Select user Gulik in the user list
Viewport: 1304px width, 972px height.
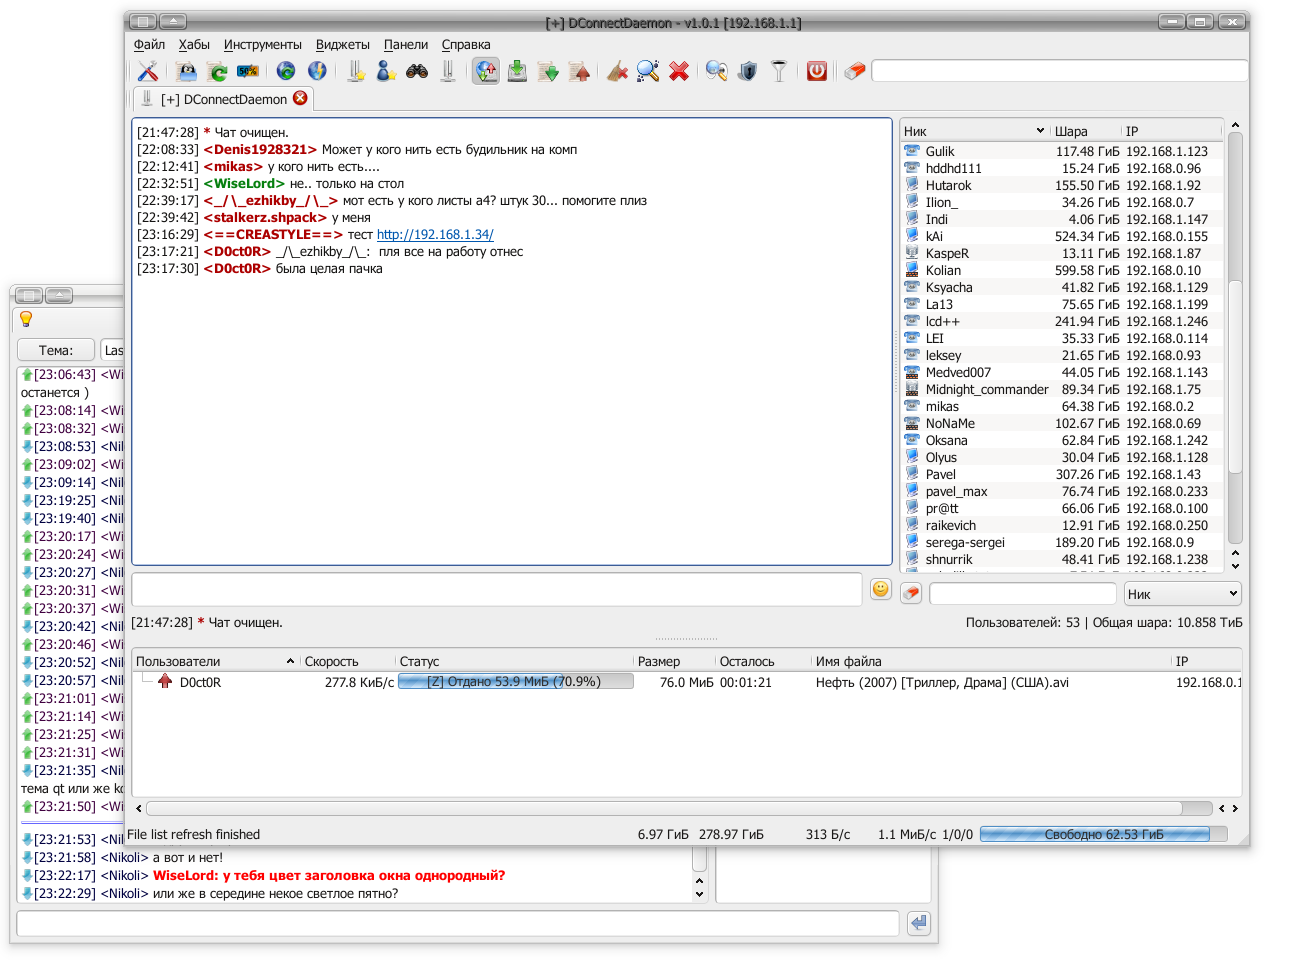1062,151
